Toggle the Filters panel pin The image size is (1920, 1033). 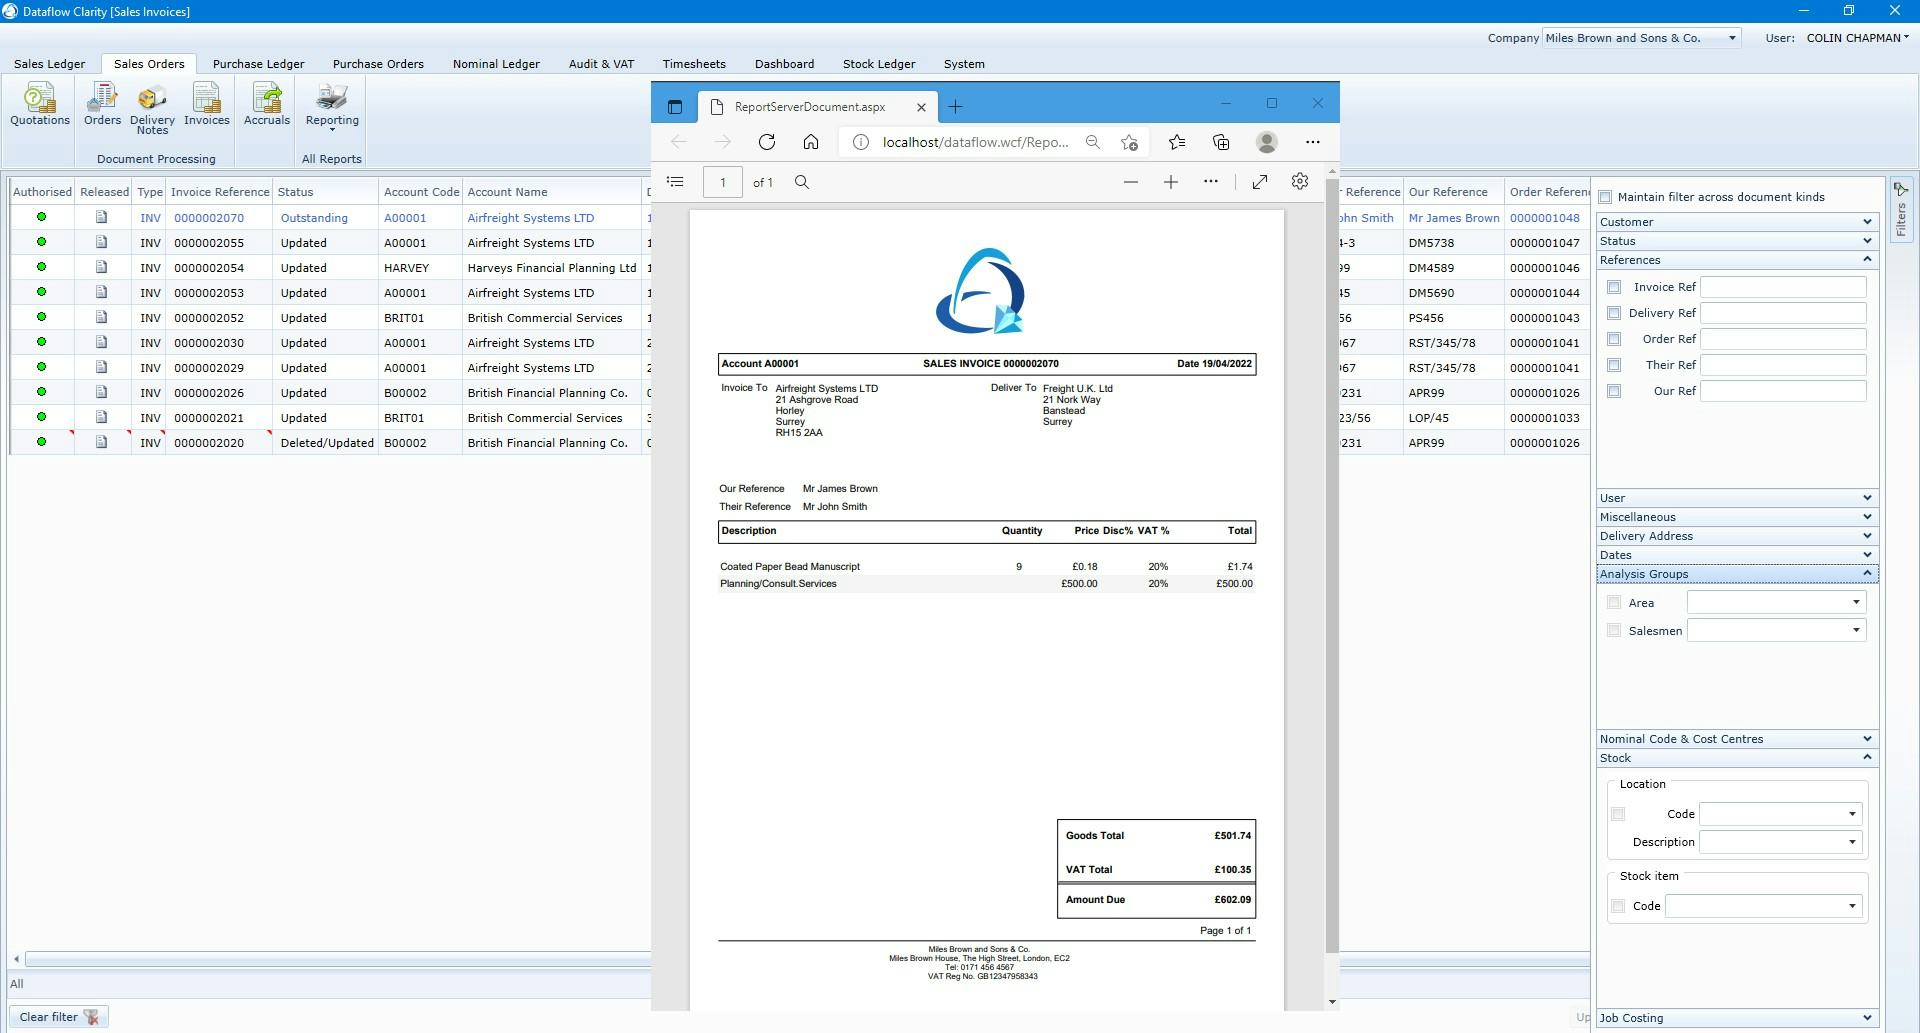click(x=1901, y=189)
